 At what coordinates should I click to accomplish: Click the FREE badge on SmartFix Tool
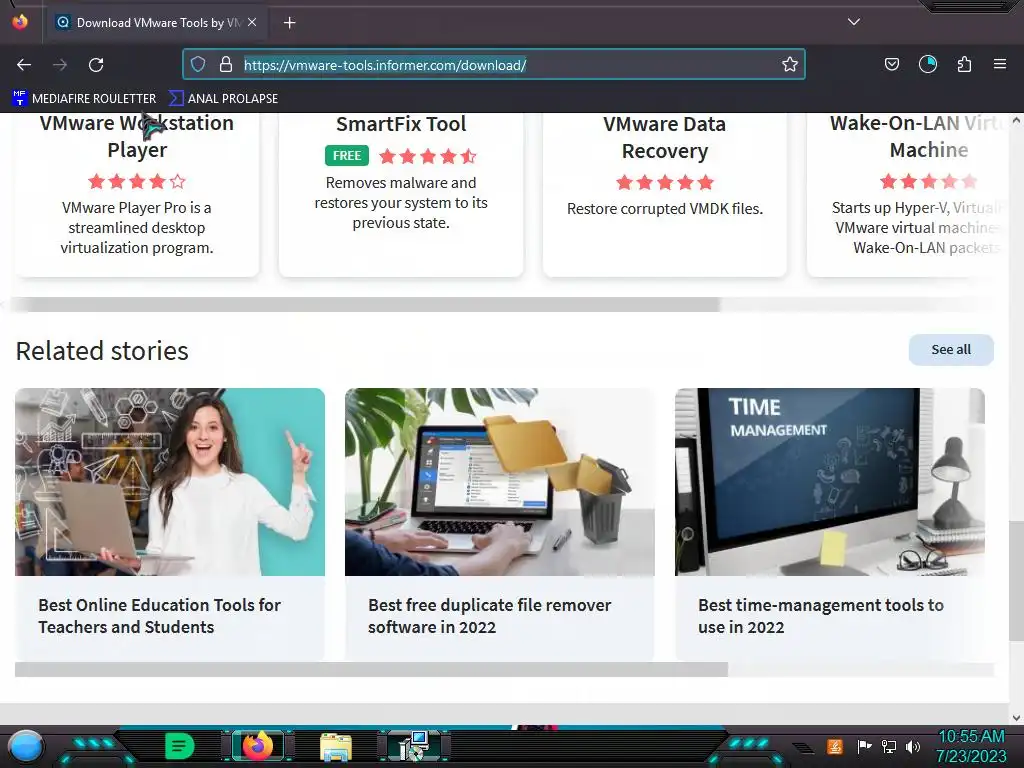click(x=347, y=155)
